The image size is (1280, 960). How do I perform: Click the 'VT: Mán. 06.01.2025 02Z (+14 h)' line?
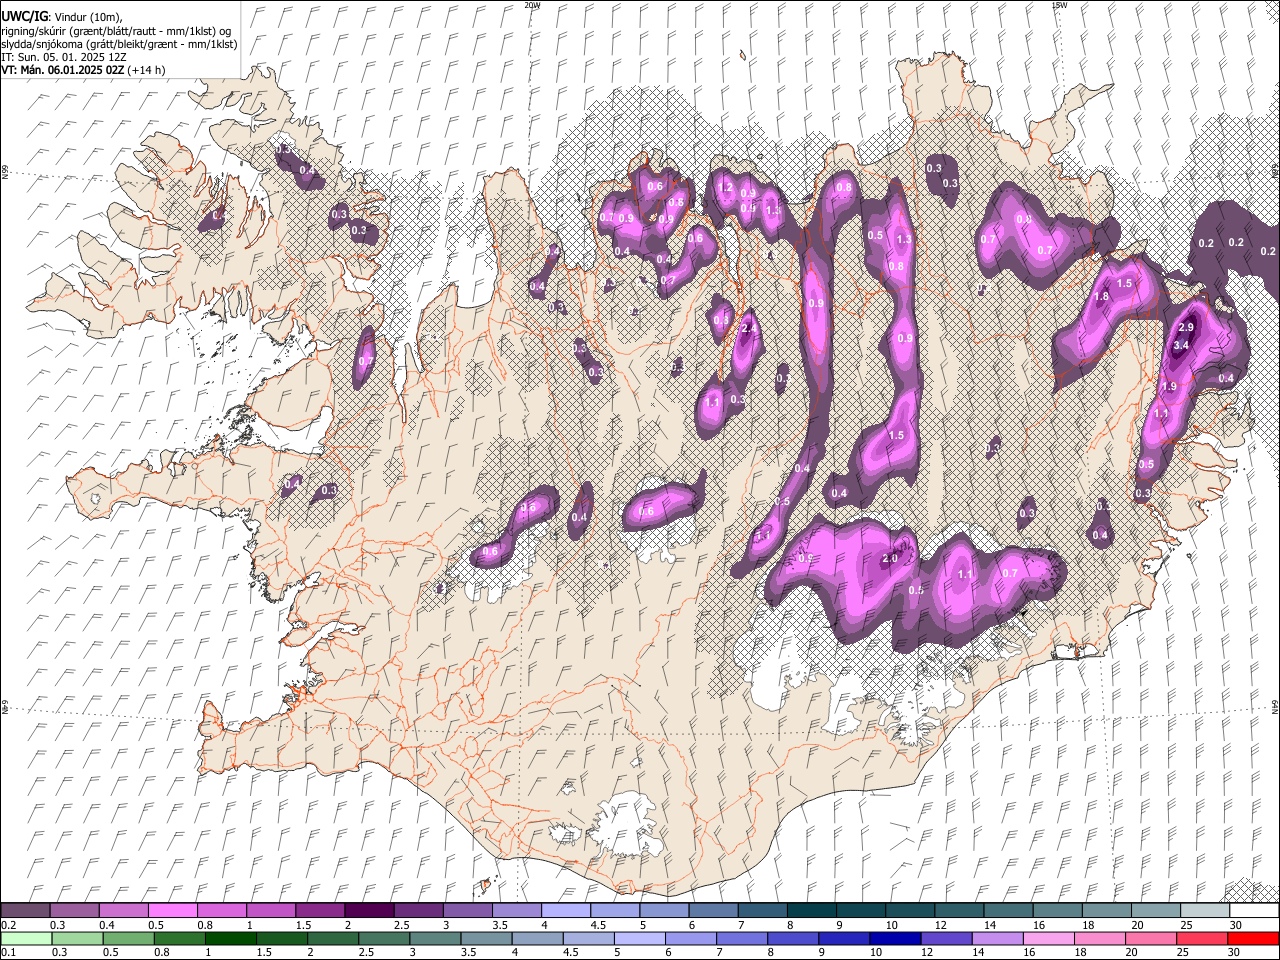tap(84, 70)
